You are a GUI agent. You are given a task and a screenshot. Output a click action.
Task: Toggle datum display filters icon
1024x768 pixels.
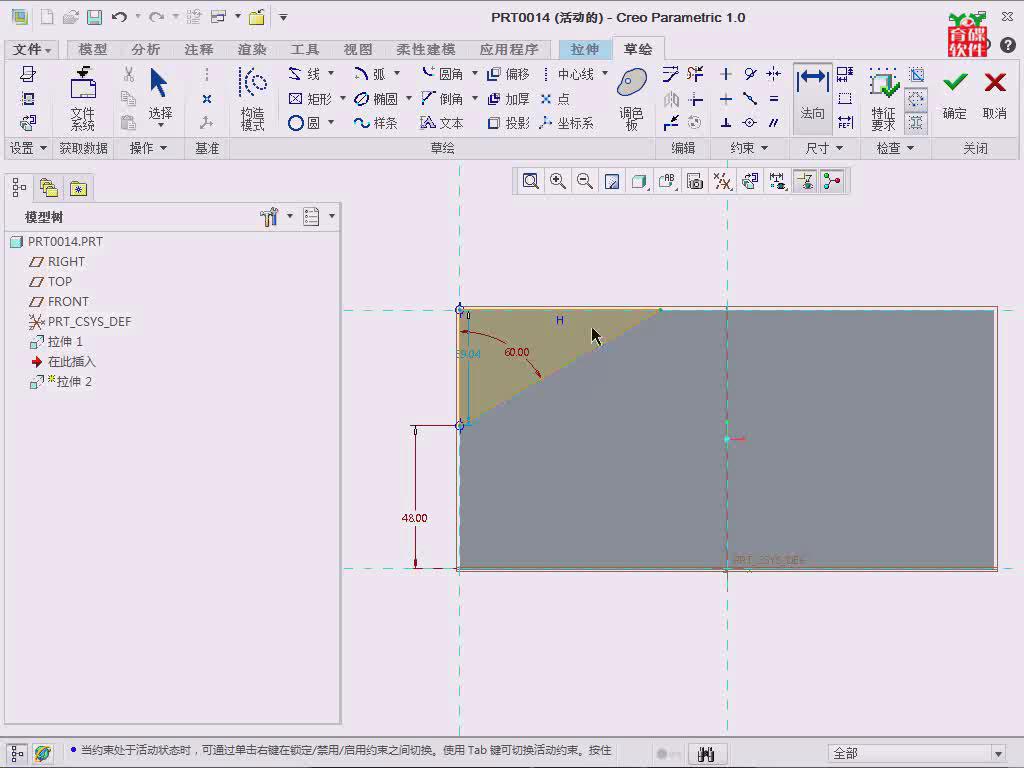click(x=722, y=181)
